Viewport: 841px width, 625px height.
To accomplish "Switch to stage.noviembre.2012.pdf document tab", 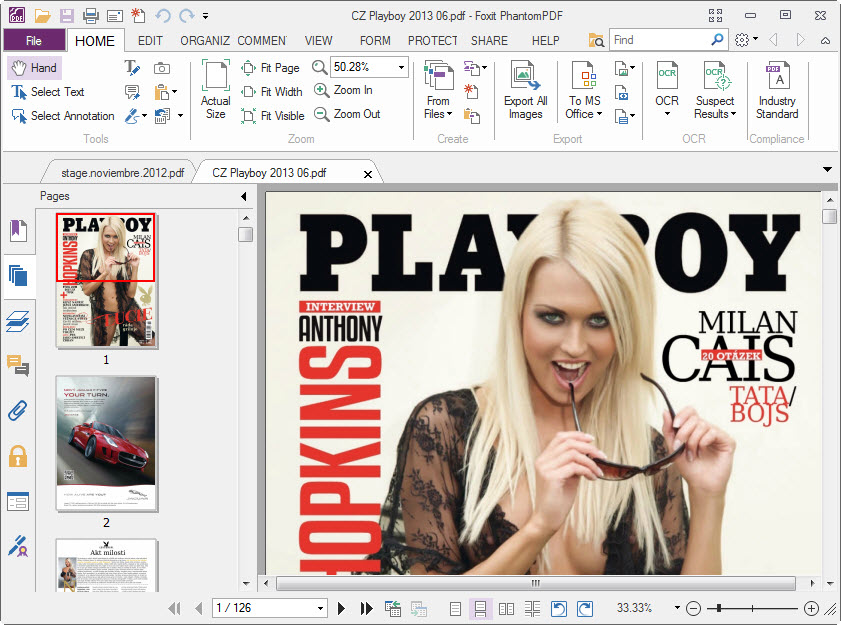I will pyautogui.click(x=120, y=173).
